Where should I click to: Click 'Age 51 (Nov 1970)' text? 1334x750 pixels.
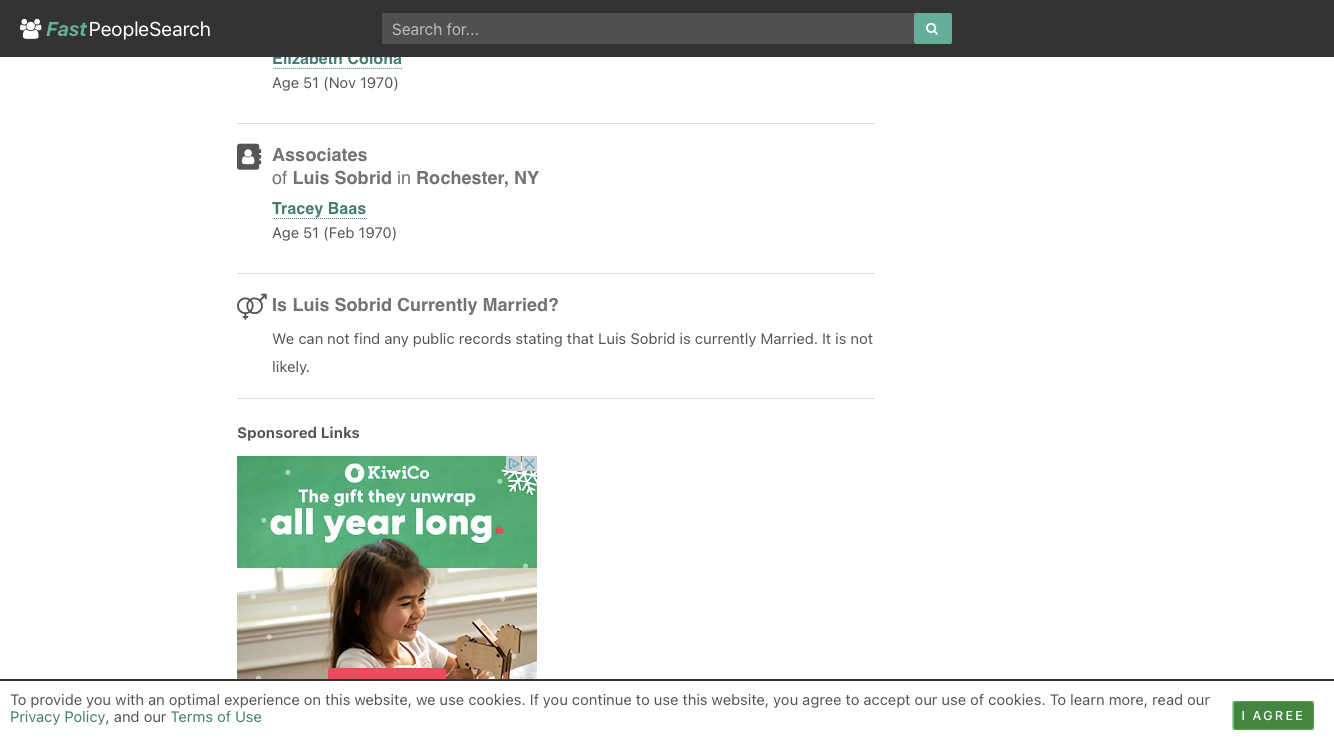tap(335, 83)
